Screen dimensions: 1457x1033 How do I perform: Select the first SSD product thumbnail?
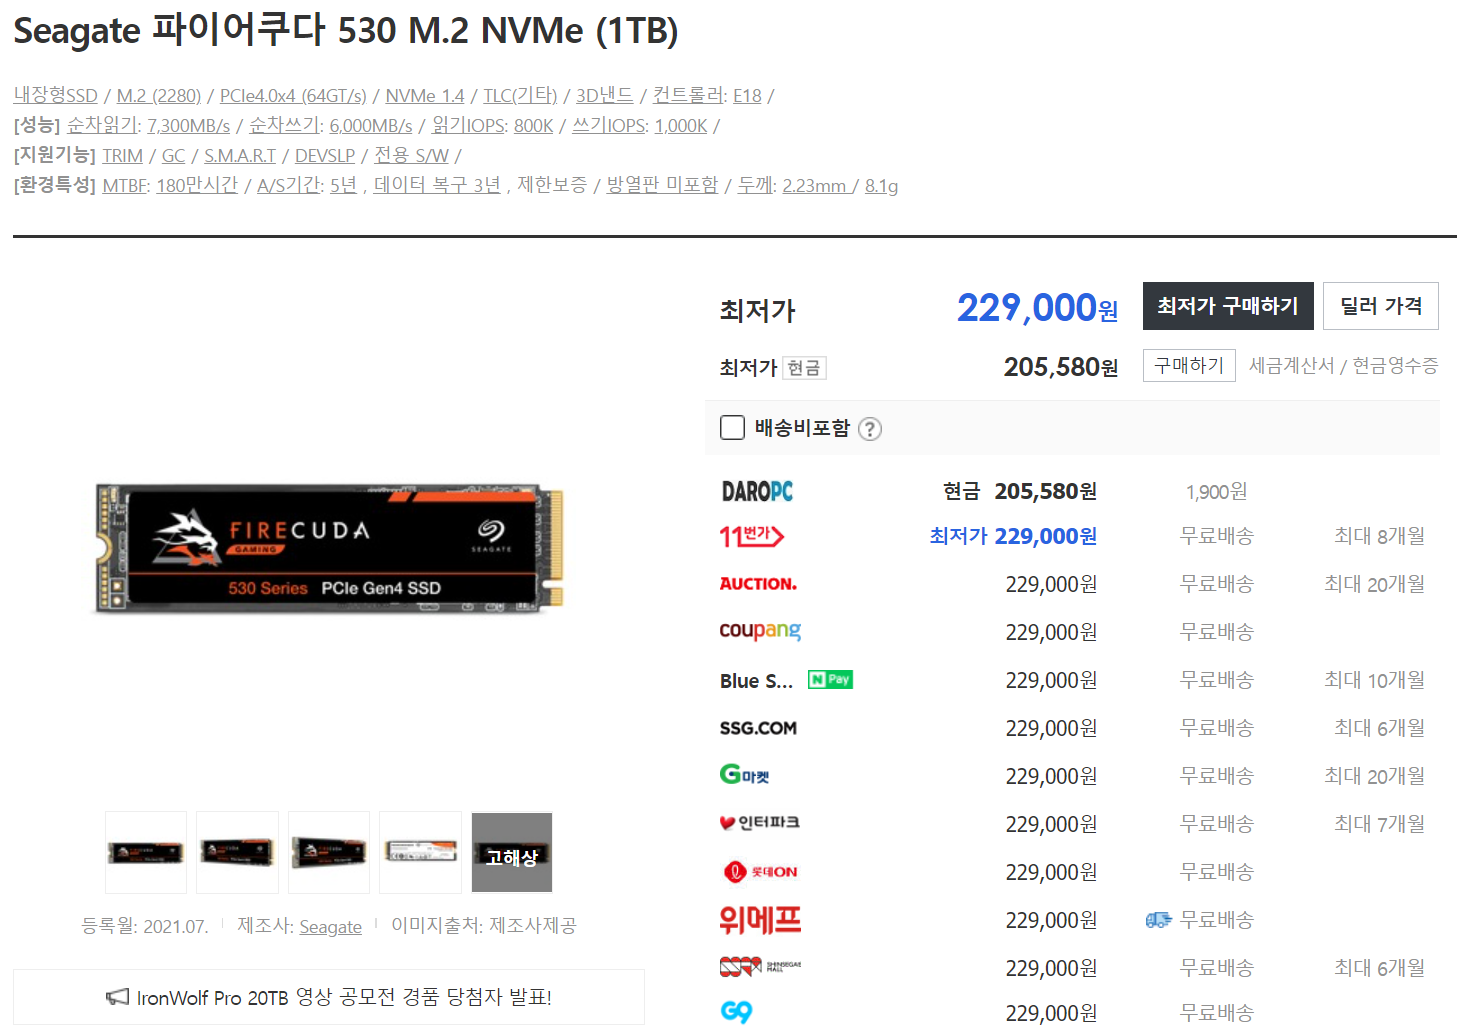146,852
